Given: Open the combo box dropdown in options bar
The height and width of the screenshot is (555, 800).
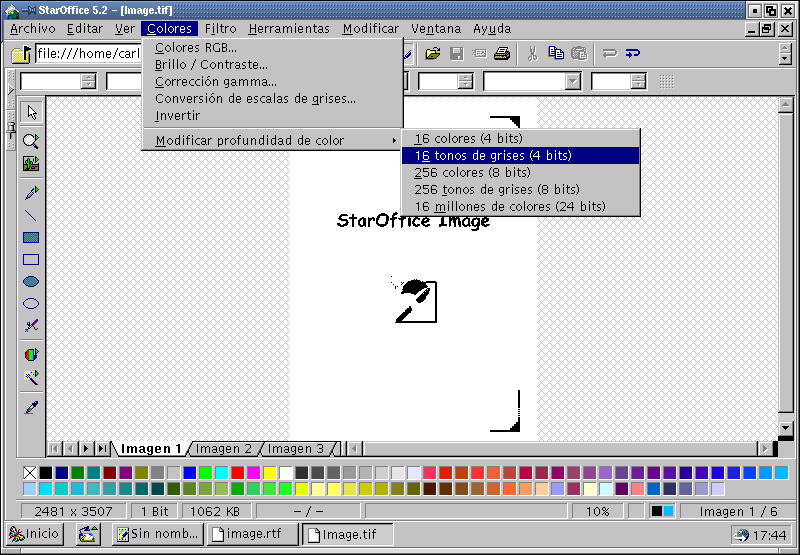Looking at the screenshot, I should pyautogui.click(x=572, y=82).
